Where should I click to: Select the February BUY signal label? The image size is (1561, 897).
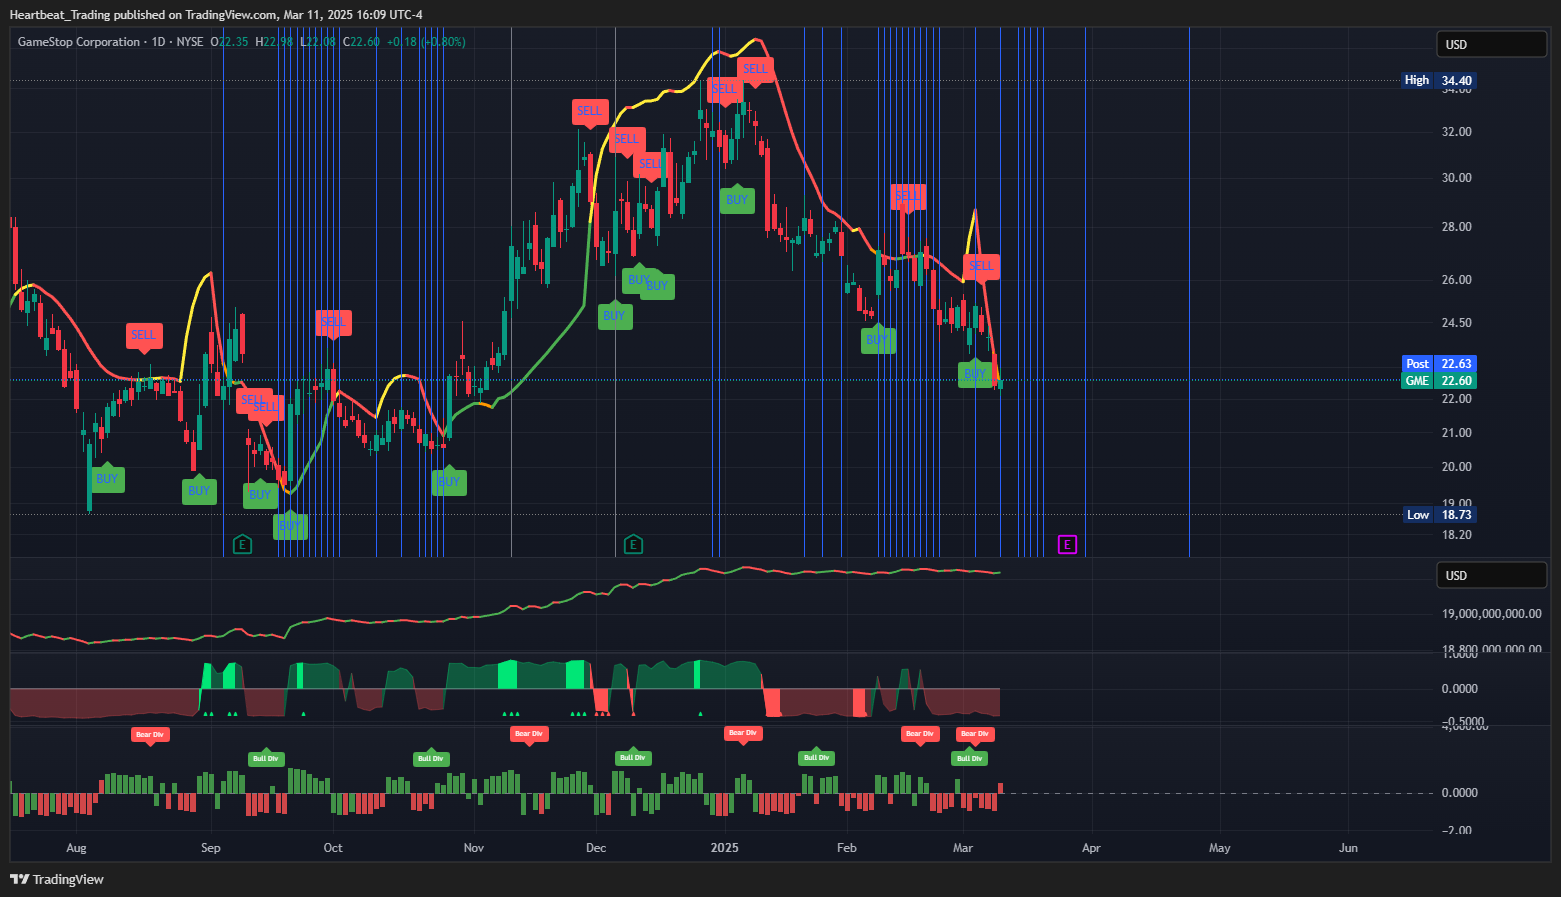[x=878, y=338]
